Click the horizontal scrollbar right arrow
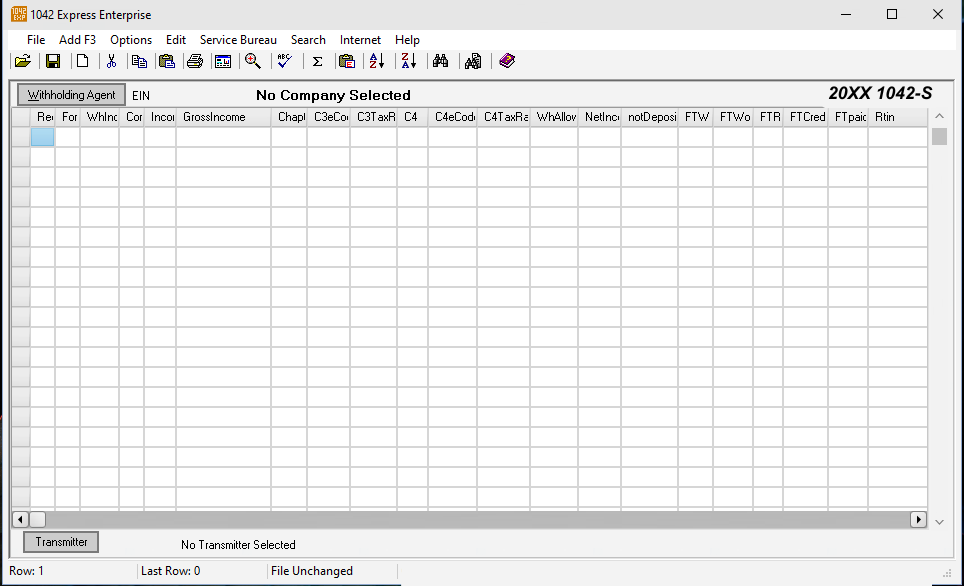Screen dimensions: 964x586 (918, 519)
